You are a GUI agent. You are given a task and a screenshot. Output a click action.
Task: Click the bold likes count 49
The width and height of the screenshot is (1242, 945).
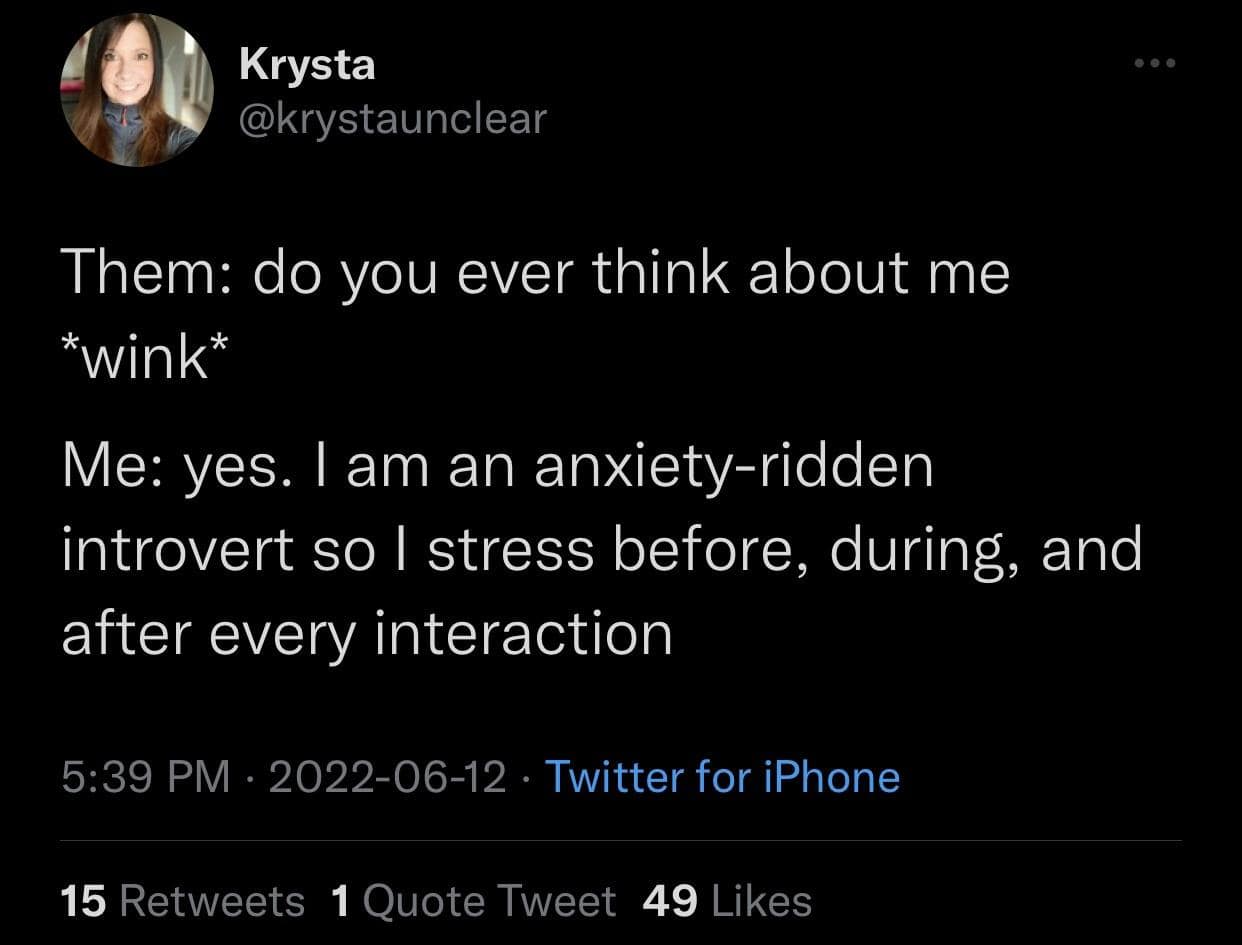pos(670,901)
